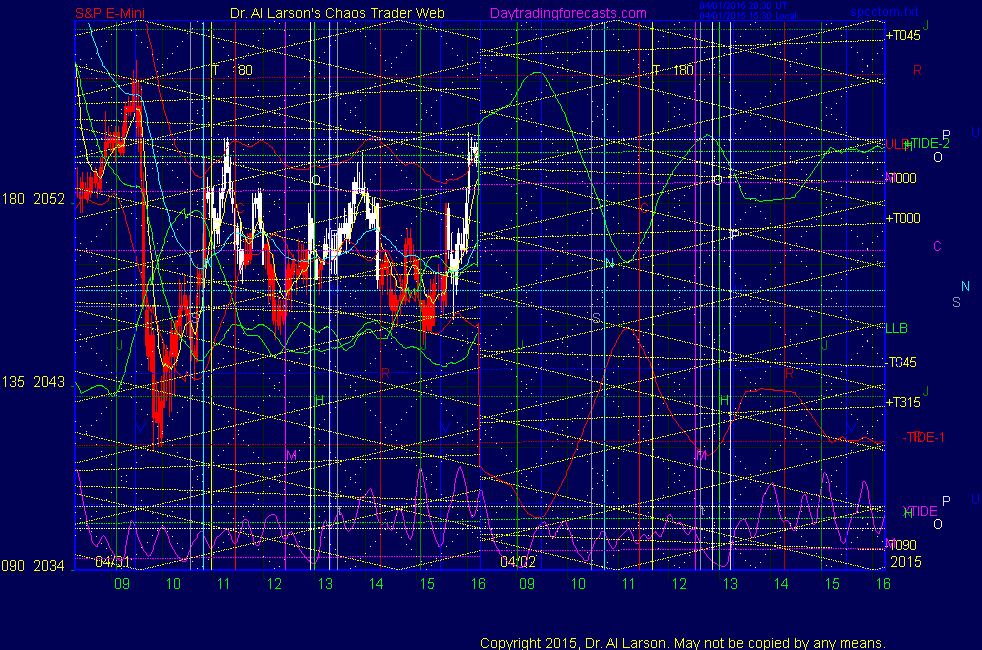Click the cyan "N" in the right margin

pyautogui.click(x=966, y=286)
